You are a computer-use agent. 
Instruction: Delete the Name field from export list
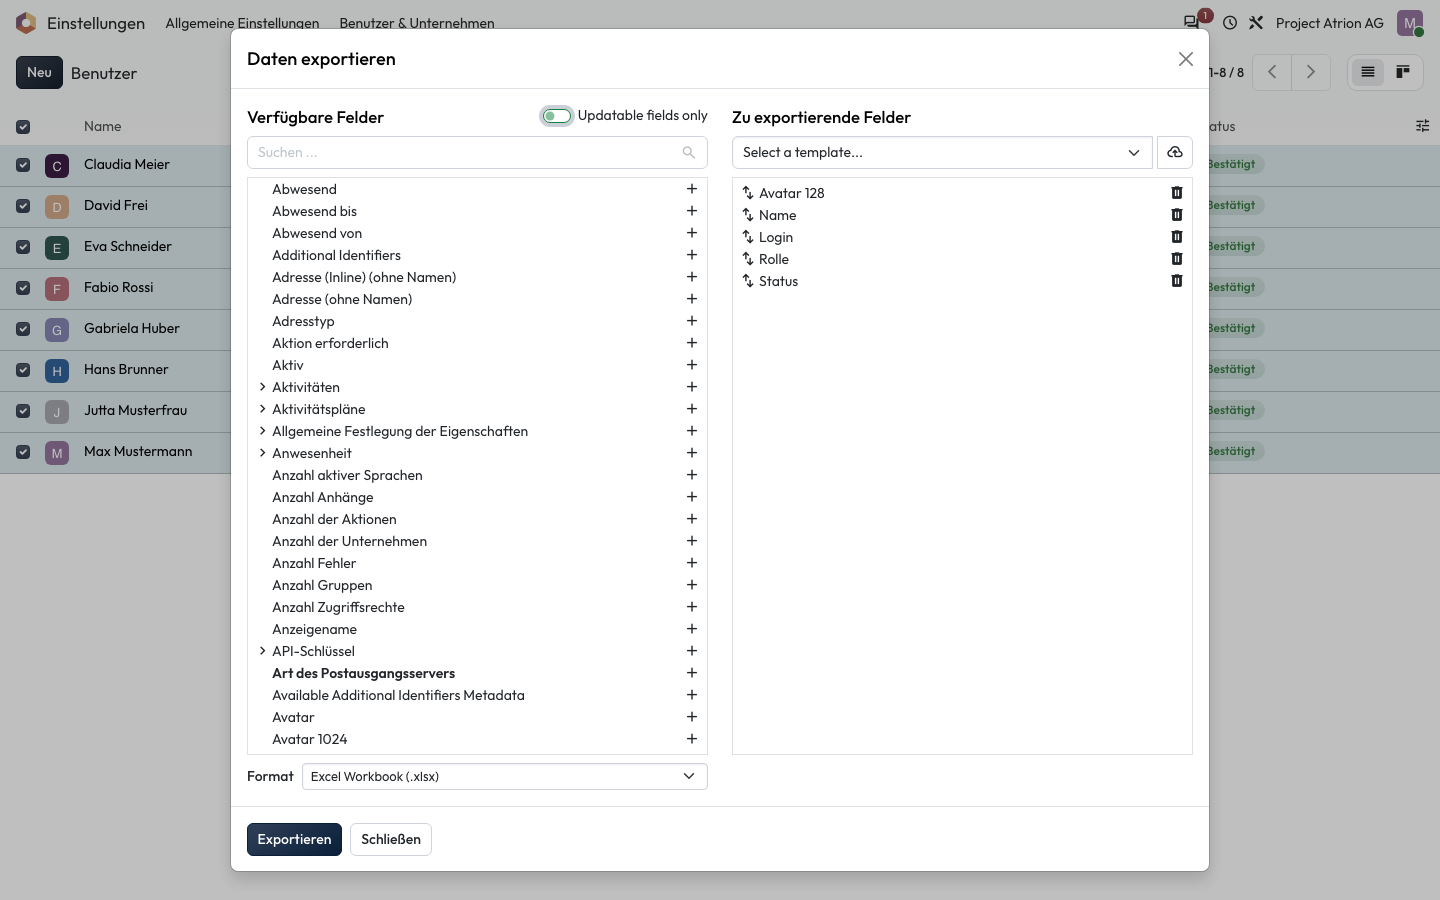[1177, 215]
